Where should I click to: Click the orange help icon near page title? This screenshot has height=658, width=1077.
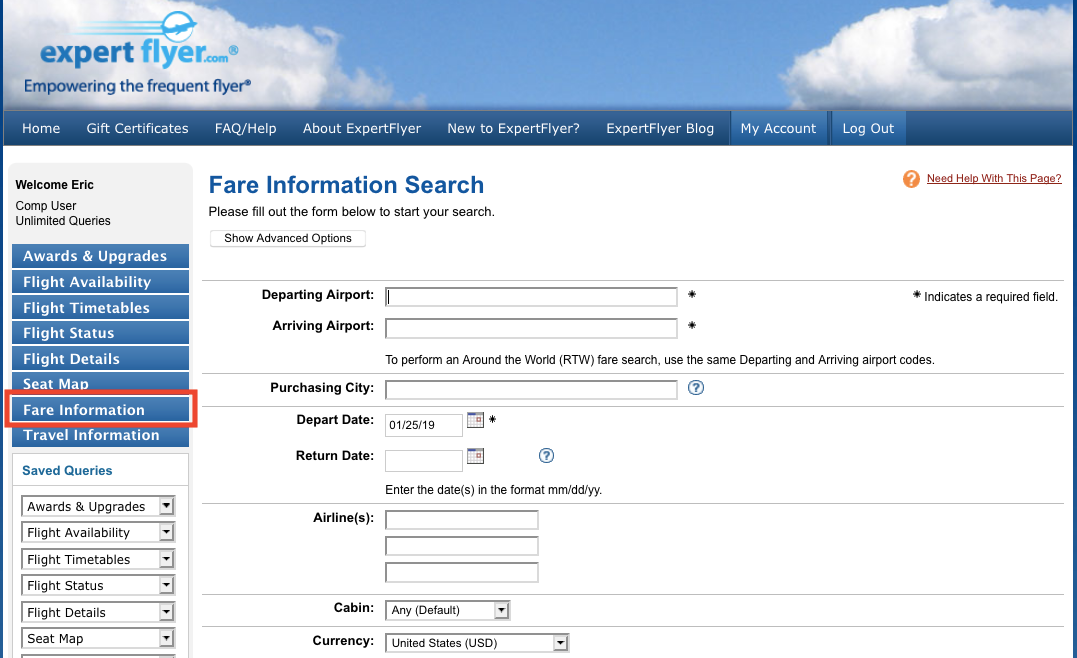click(911, 179)
